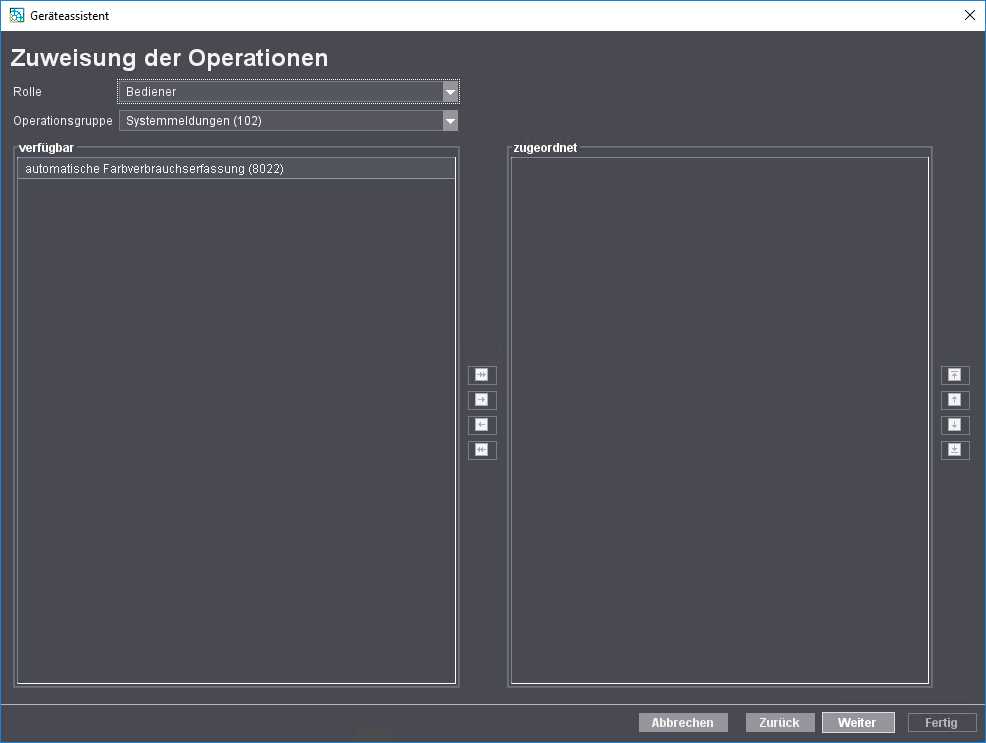The width and height of the screenshot is (986, 743).
Task: Go back with the Zurück button
Action: coord(780,722)
